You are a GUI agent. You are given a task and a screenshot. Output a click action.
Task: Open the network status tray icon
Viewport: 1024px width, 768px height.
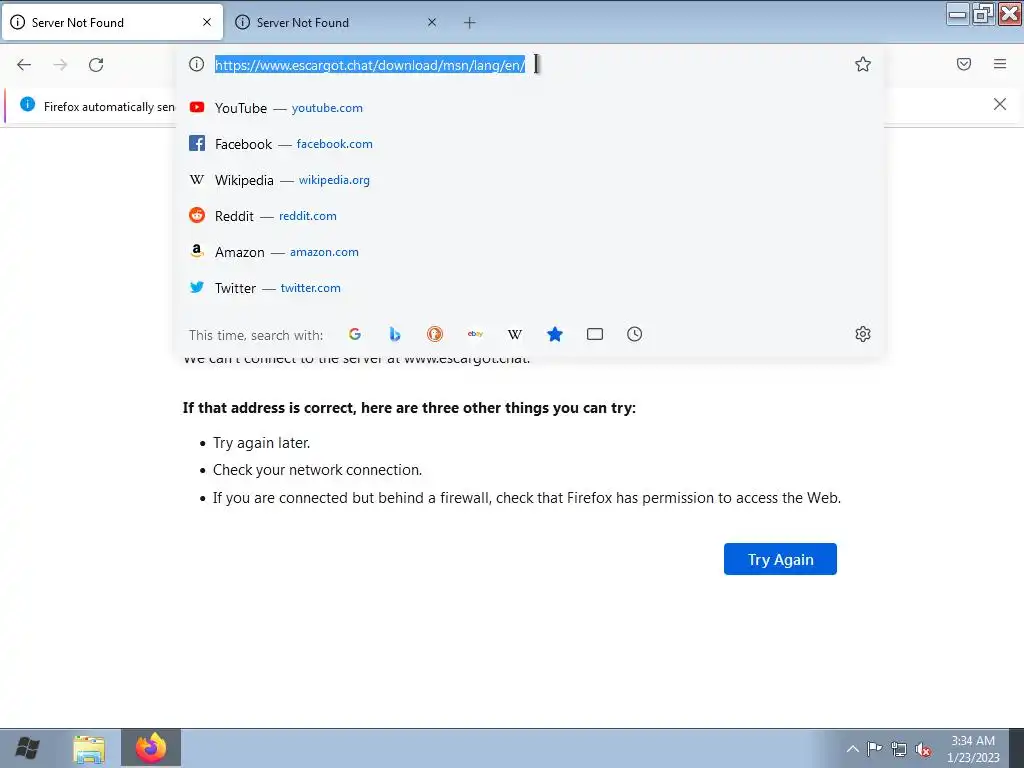pyautogui.click(x=899, y=749)
